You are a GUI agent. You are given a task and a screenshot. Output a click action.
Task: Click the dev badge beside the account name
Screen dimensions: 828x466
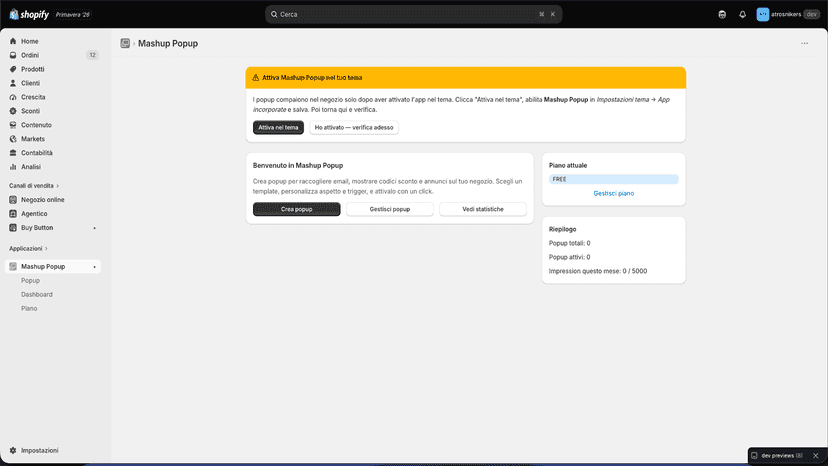tap(812, 14)
